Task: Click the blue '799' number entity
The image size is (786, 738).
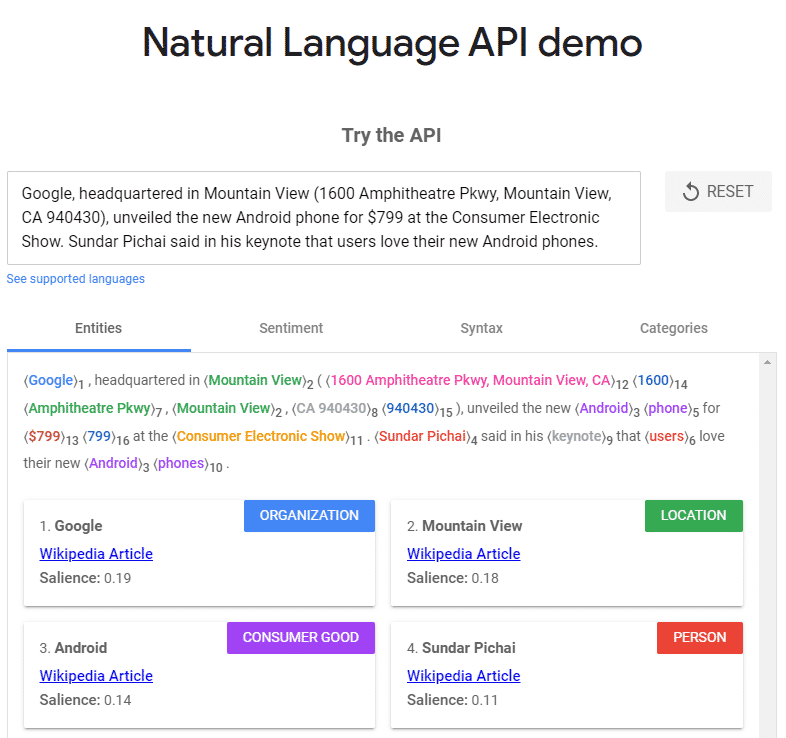Action: (x=99, y=436)
